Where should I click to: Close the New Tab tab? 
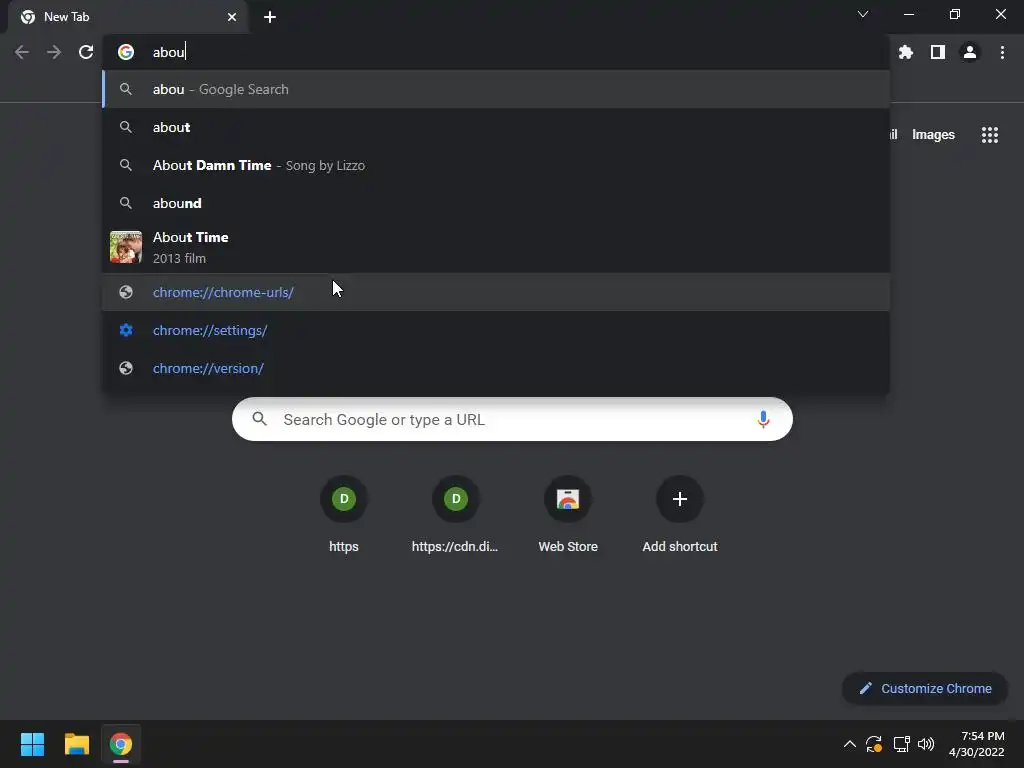pyautogui.click(x=232, y=17)
